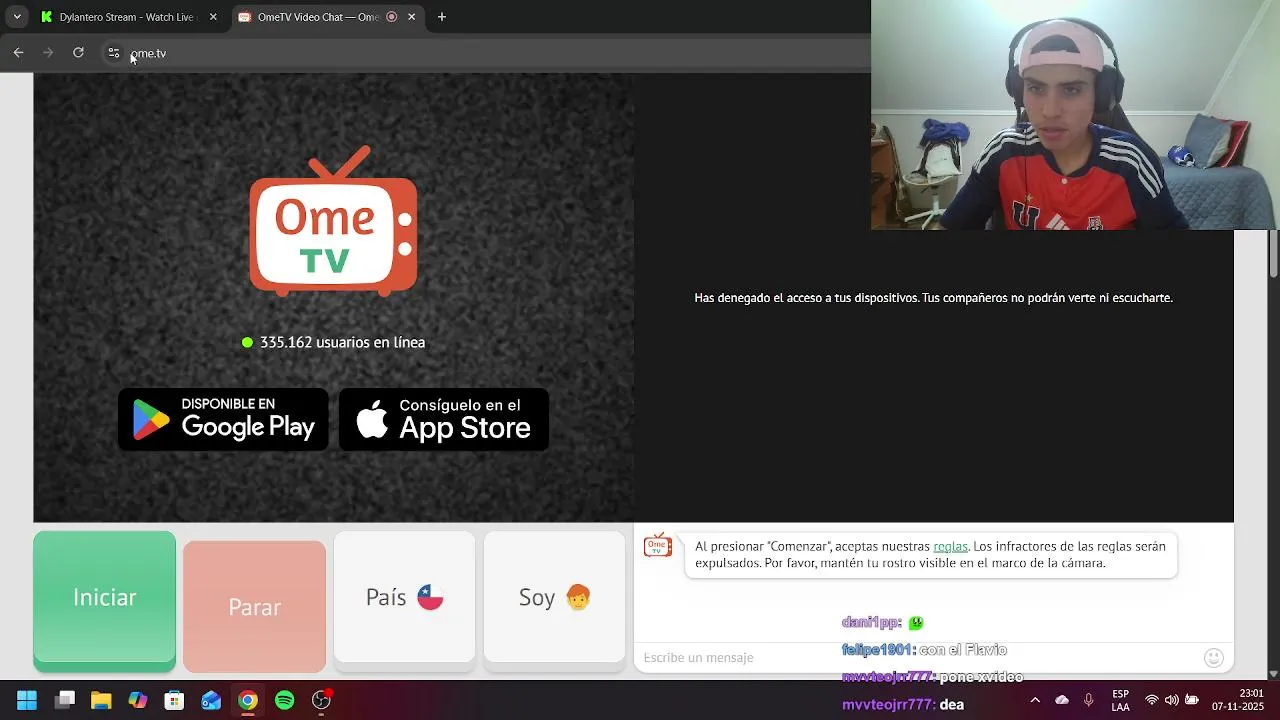Choose country with the País button
The height and width of the screenshot is (720, 1280).
click(x=404, y=597)
